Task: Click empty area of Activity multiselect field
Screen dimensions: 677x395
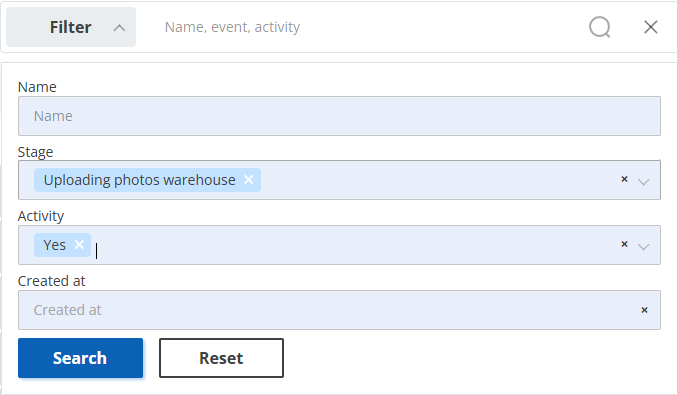Action: pos(354,245)
